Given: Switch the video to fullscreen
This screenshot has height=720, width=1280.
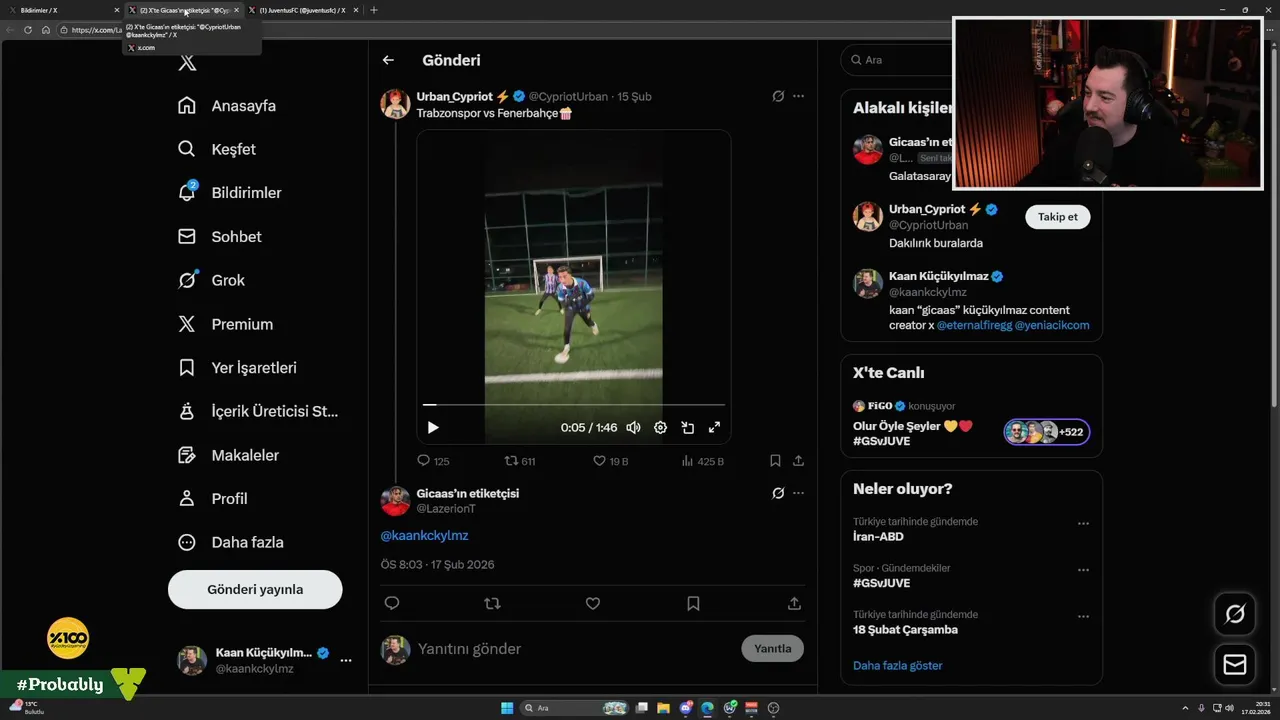Looking at the screenshot, I should pos(714,427).
